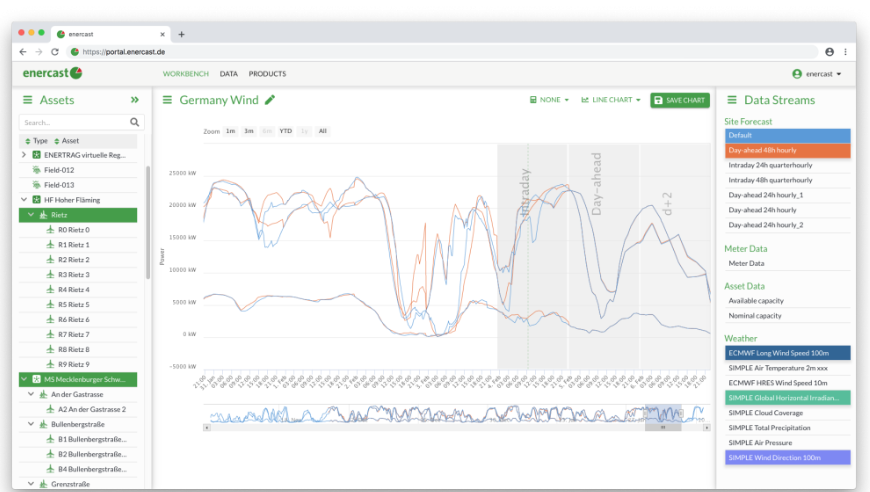Select Nominal capacity stream

click(787, 316)
